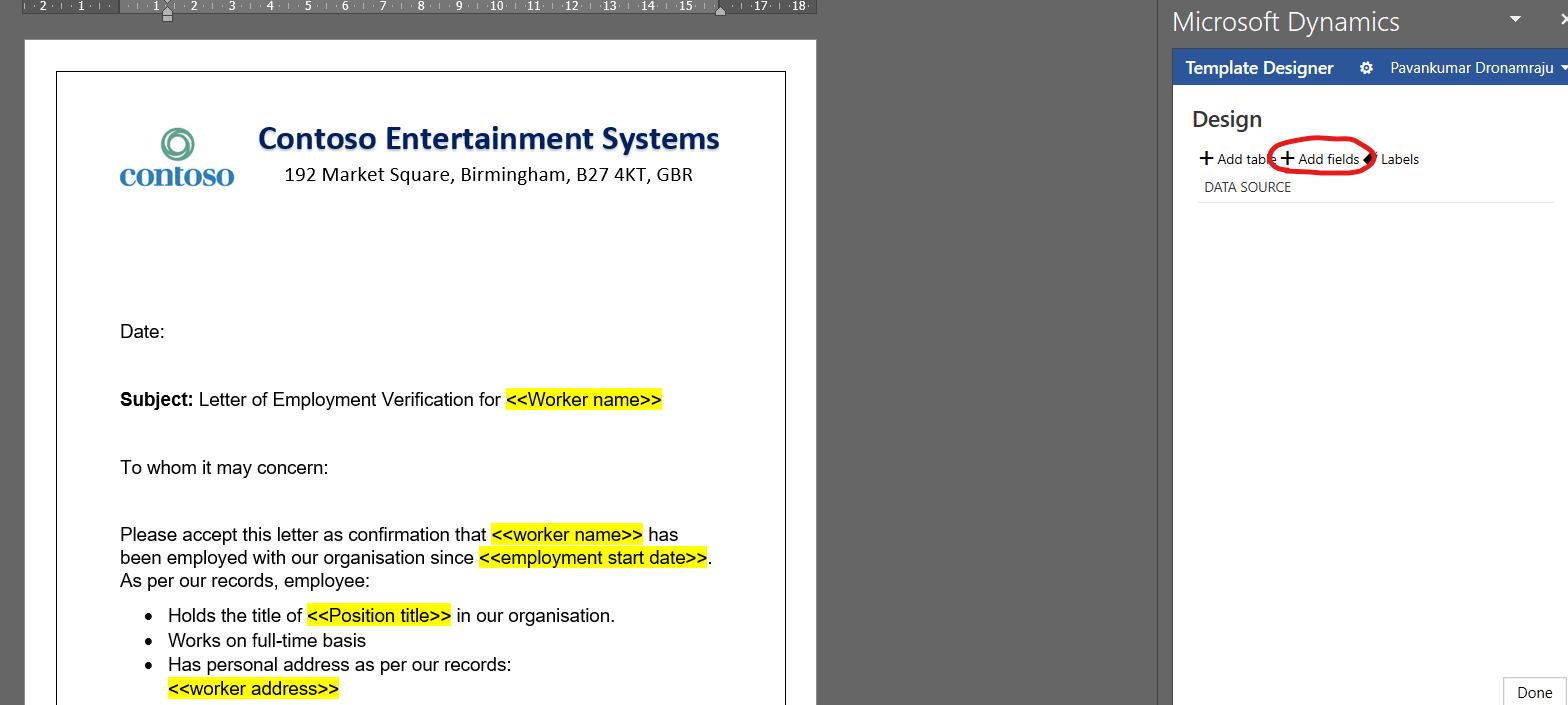Click the Contoso logo image
This screenshot has height=705, width=1568.
coord(177,158)
